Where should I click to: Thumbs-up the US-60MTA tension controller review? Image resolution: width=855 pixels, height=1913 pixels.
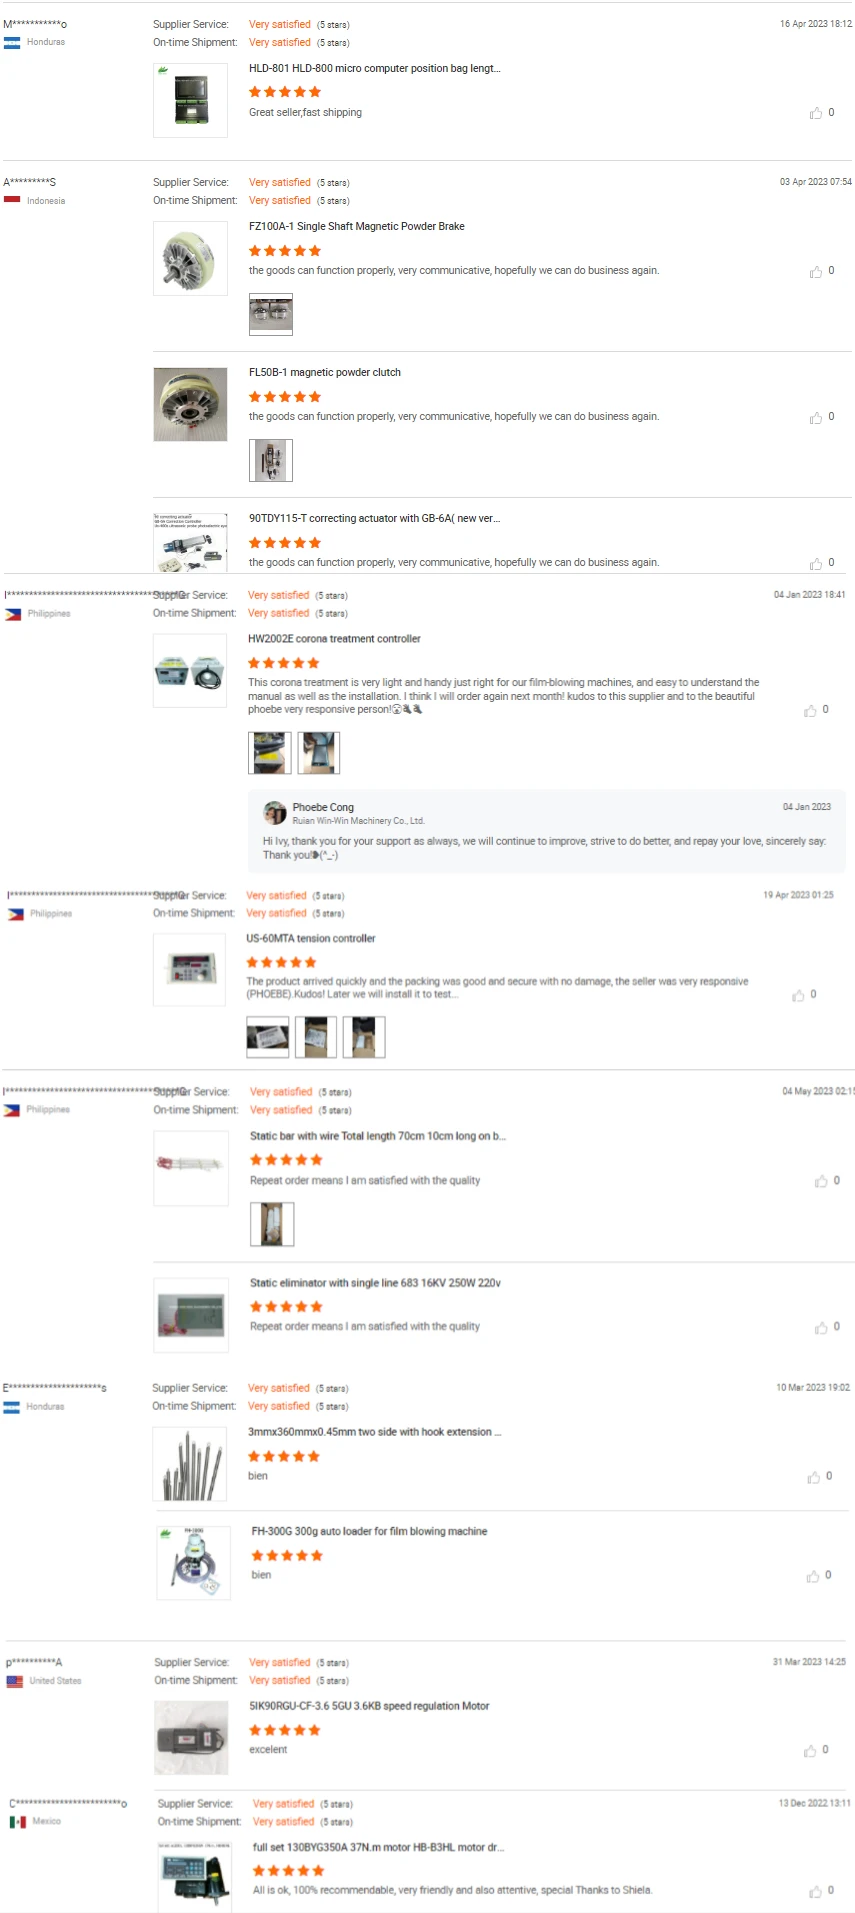click(x=798, y=995)
